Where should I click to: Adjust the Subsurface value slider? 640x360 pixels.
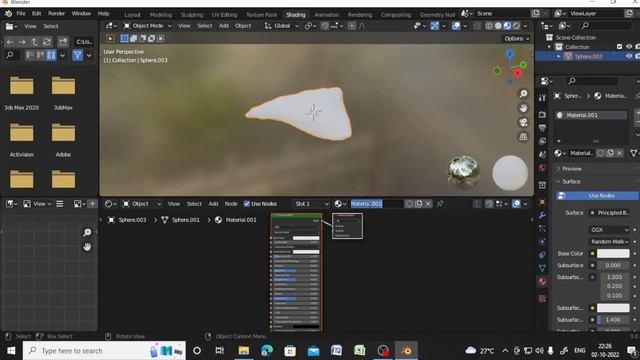tap(613, 265)
